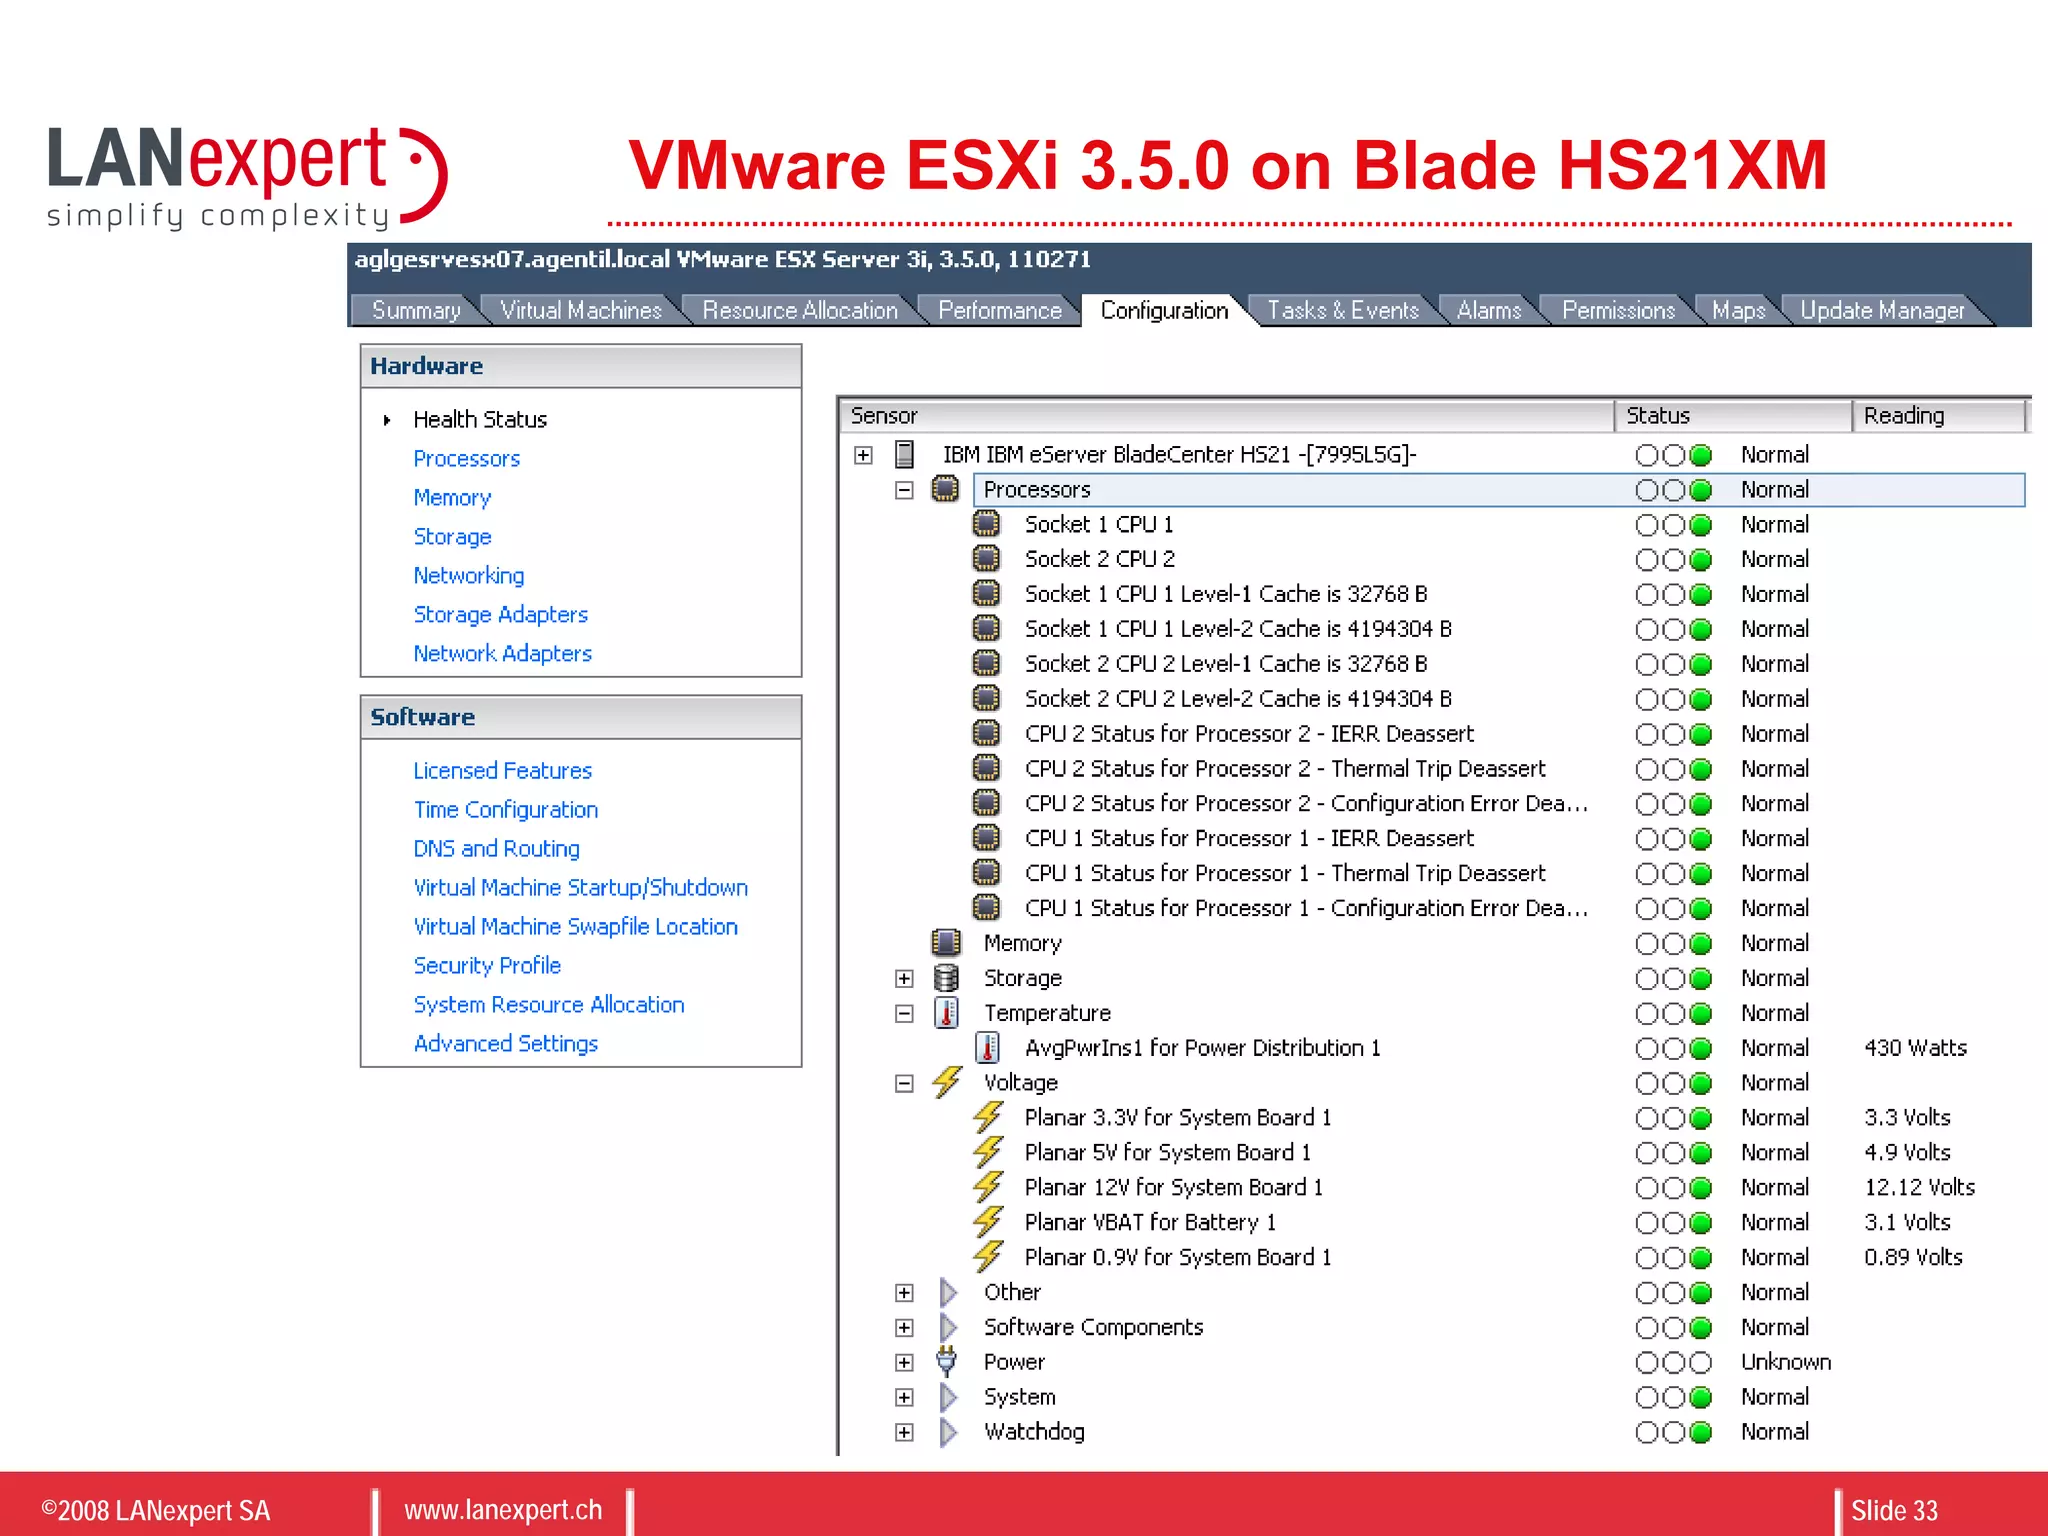This screenshot has height=1536, width=2048.
Task: Open the Virtual Machines tab
Action: [581, 311]
